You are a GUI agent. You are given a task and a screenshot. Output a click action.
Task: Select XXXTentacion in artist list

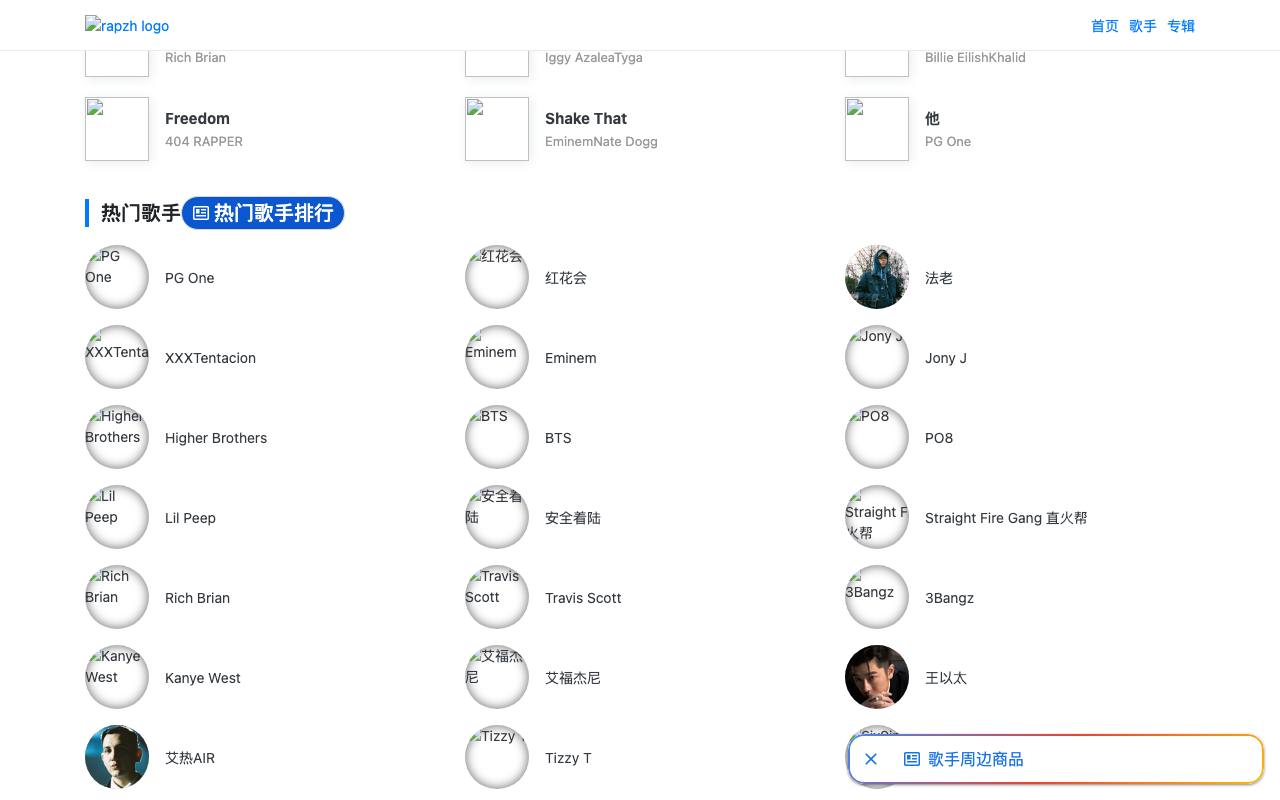[210, 358]
